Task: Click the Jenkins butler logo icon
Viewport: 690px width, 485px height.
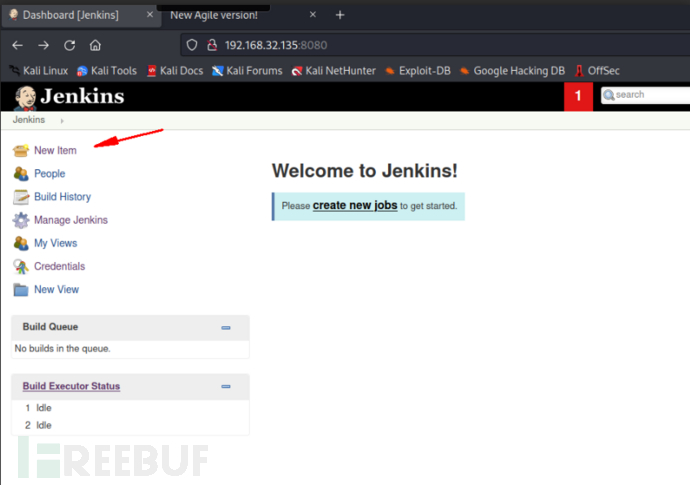Action: [25, 97]
